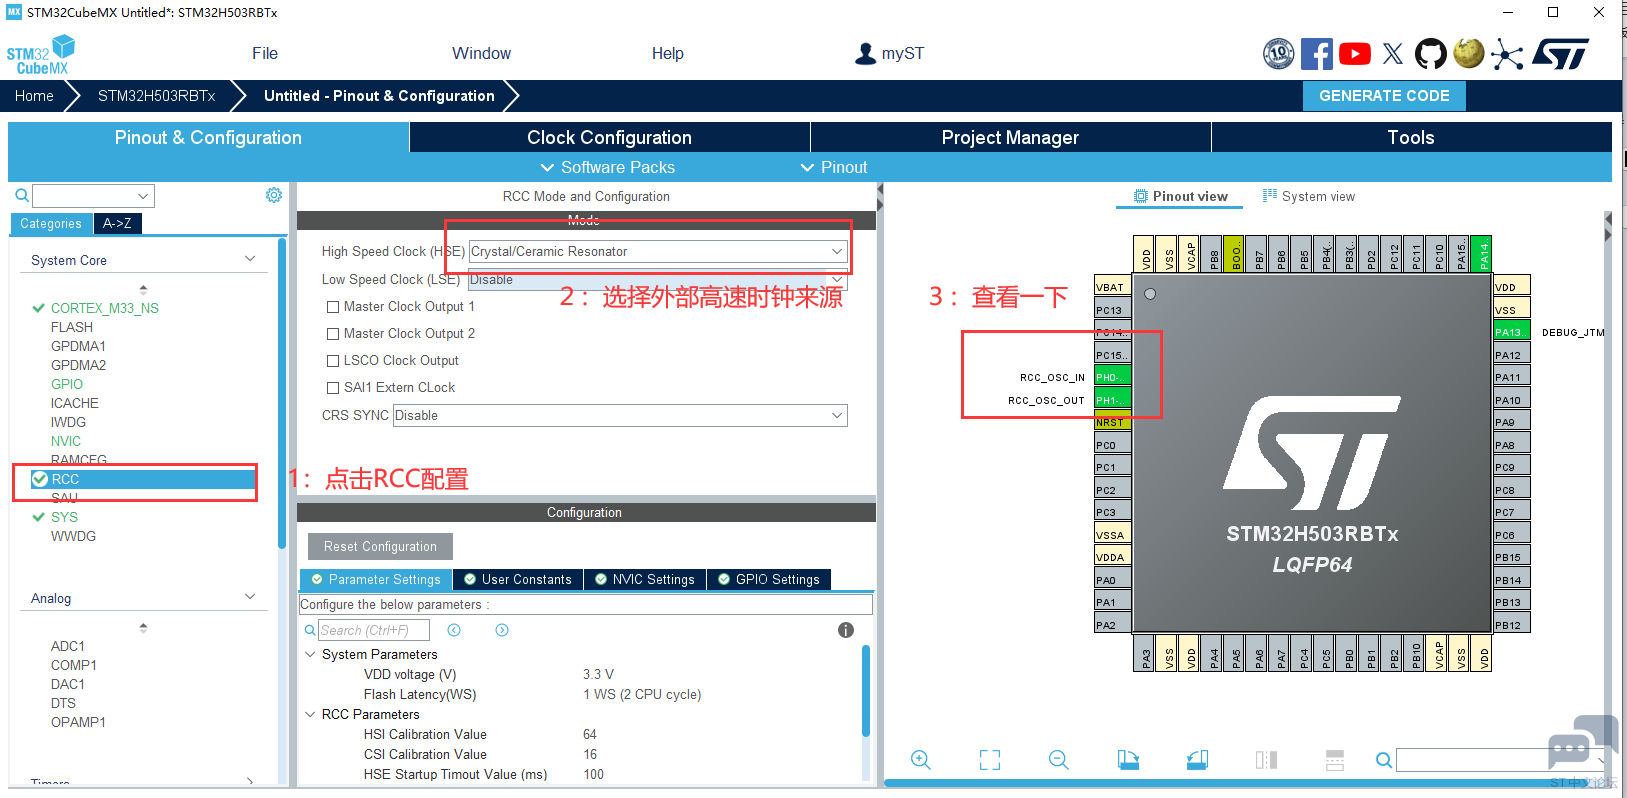This screenshot has width=1627, height=798.
Task: Zoom in on the pinout view
Action: coord(921,760)
